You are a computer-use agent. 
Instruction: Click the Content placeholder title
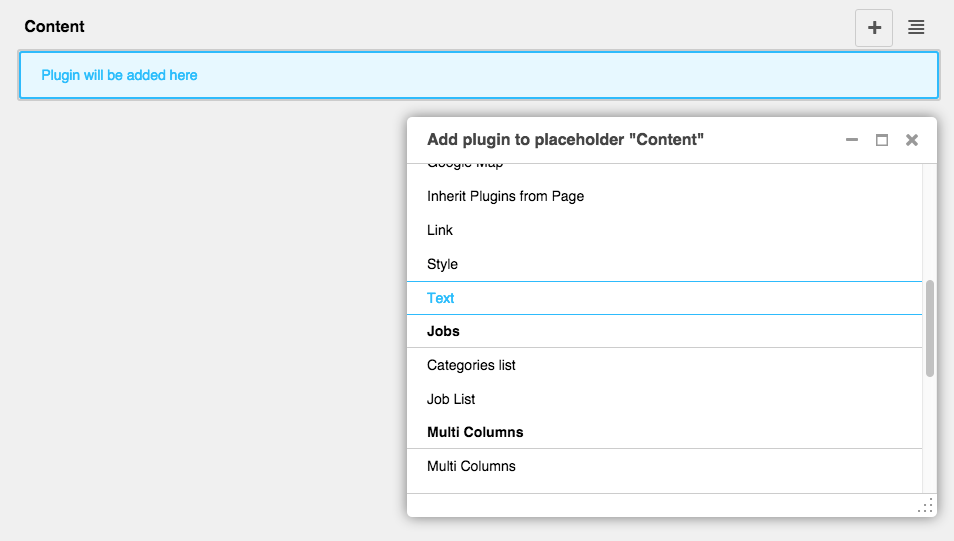[x=55, y=27]
